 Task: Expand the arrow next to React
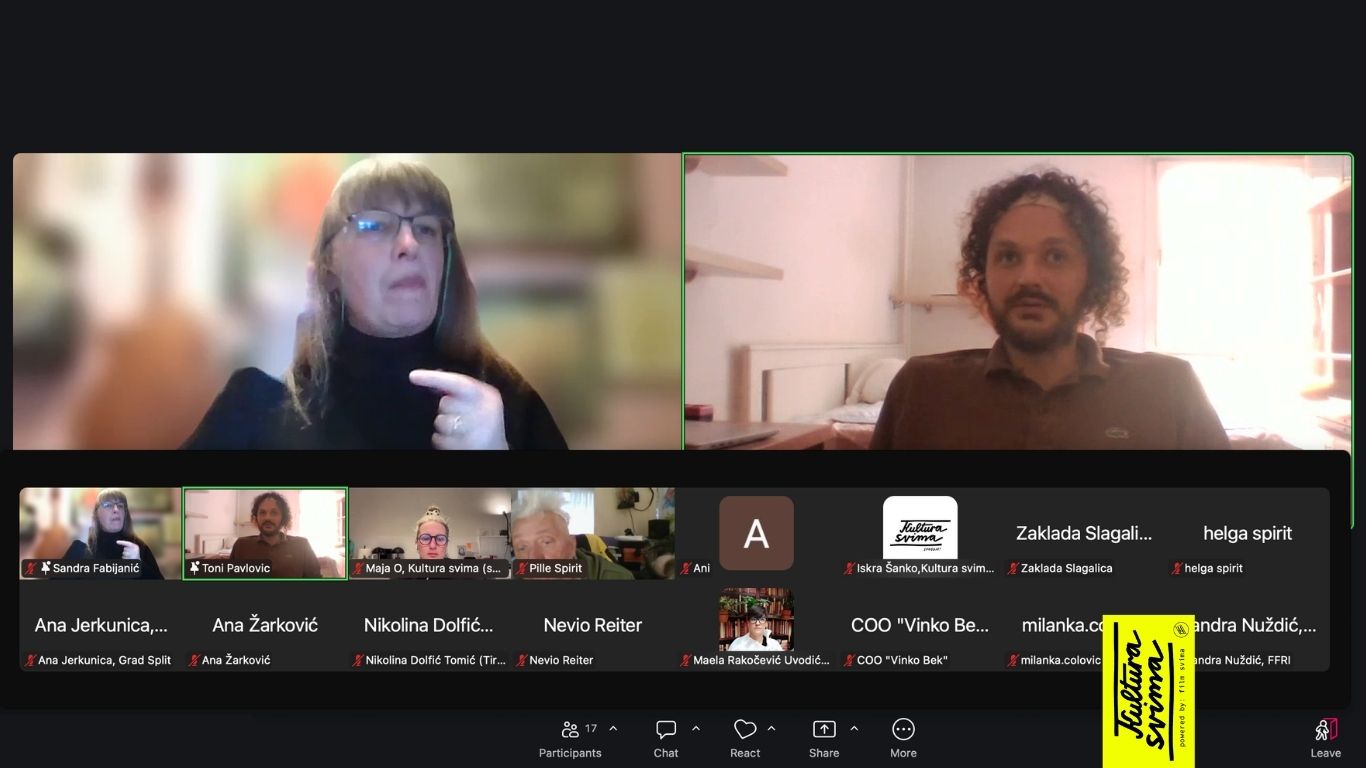pyautogui.click(x=771, y=729)
